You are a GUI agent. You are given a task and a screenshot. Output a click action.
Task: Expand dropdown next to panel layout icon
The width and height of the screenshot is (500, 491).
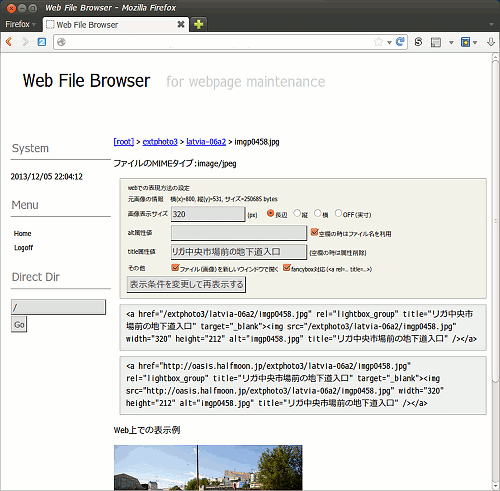pyautogui.click(x=451, y=42)
